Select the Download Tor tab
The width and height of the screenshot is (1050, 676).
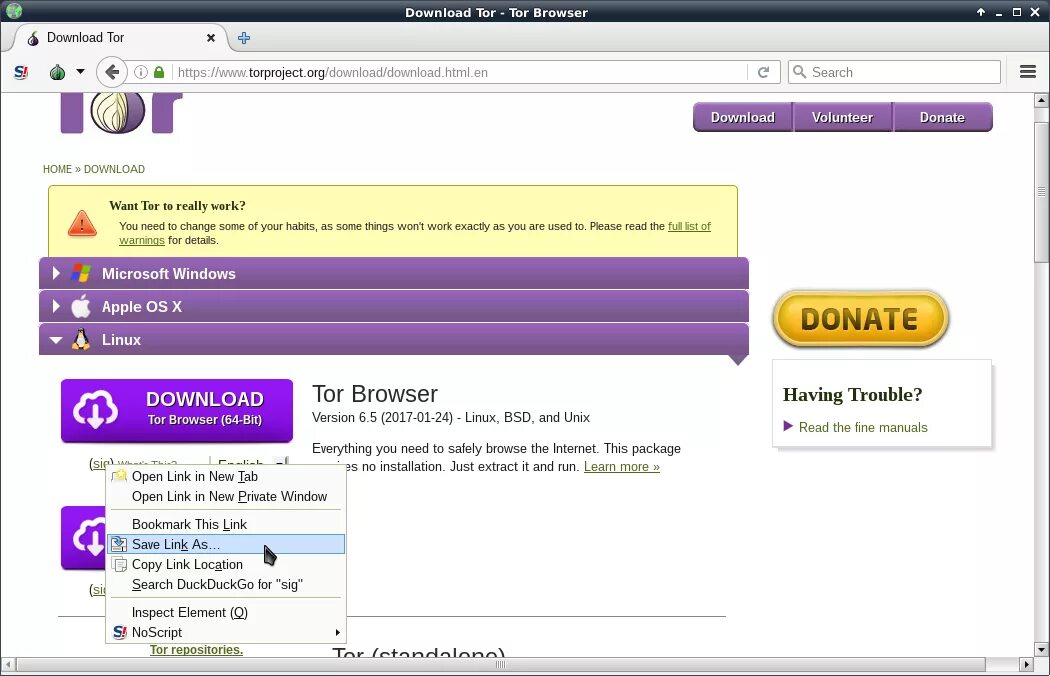[119, 38]
